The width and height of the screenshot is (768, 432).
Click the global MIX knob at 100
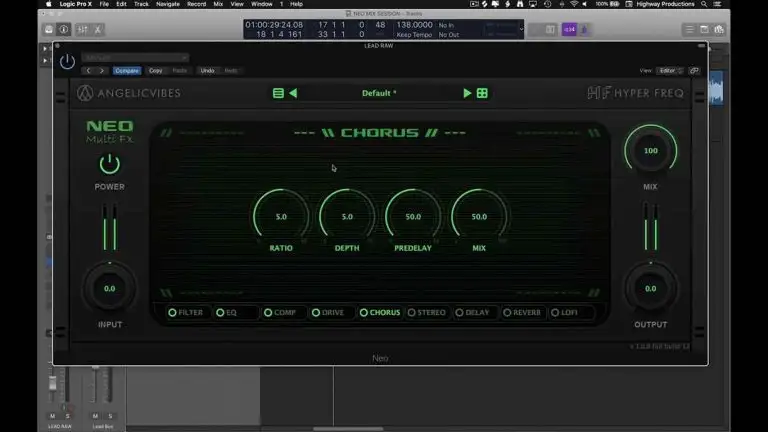[x=650, y=151]
